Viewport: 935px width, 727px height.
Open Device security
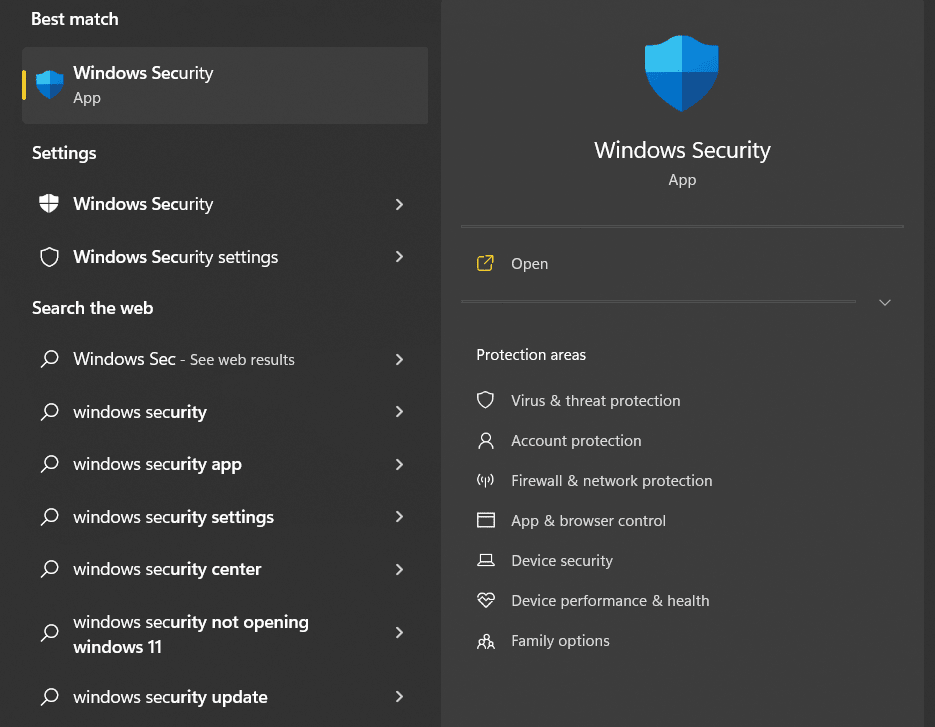pos(561,560)
